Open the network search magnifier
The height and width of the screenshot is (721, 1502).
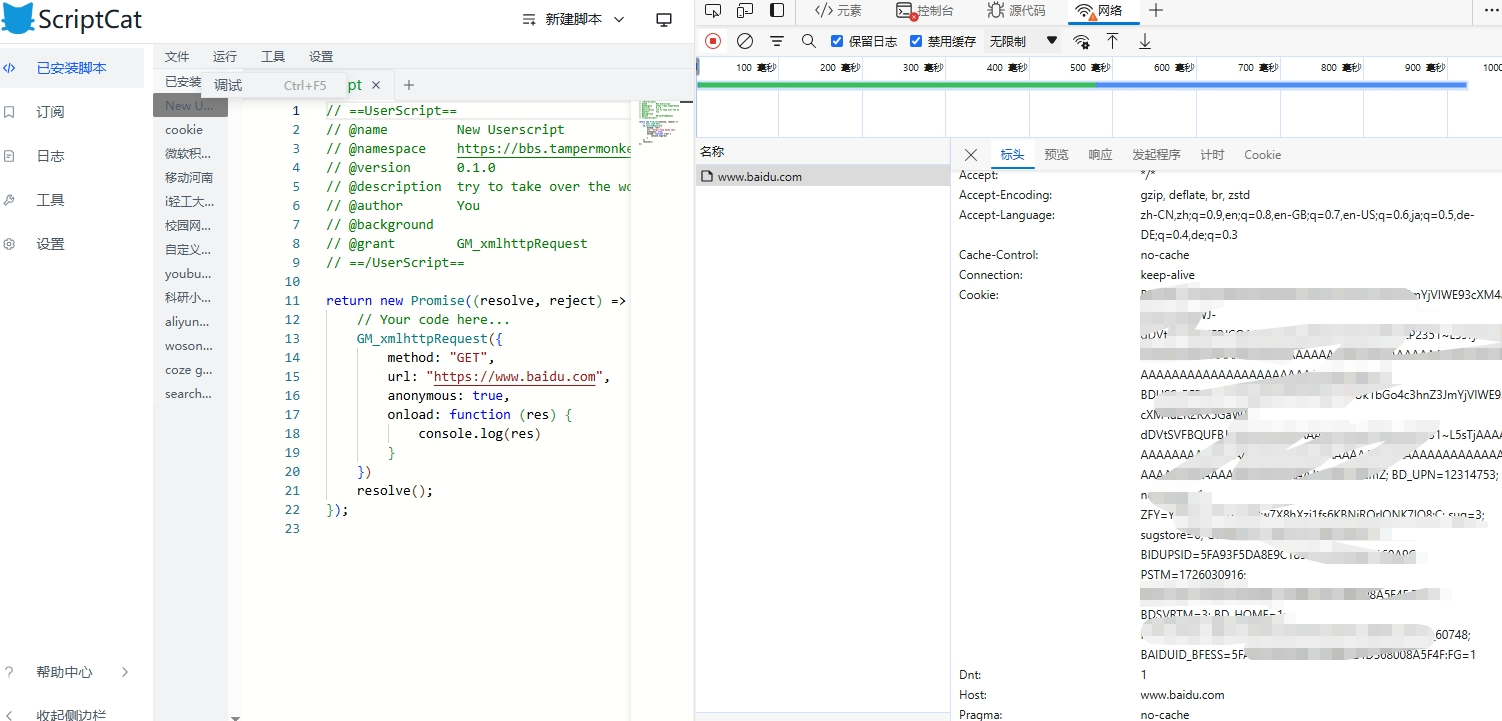pos(808,41)
